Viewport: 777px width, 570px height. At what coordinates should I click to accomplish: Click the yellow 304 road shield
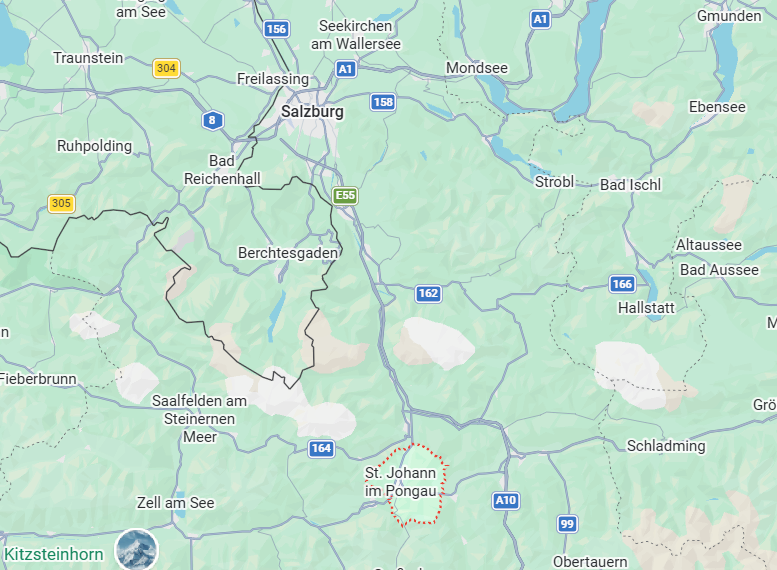[x=166, y=68]
